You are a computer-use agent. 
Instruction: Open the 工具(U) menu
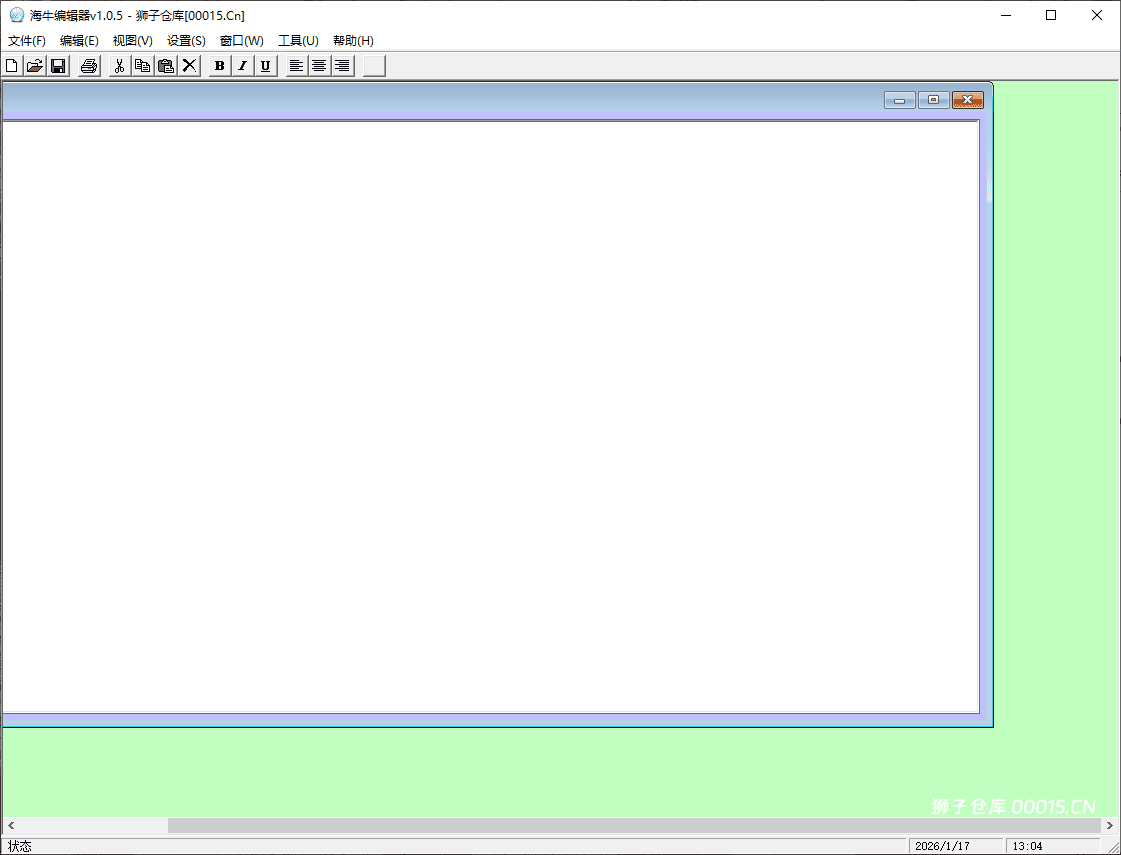tap(298, 41)
